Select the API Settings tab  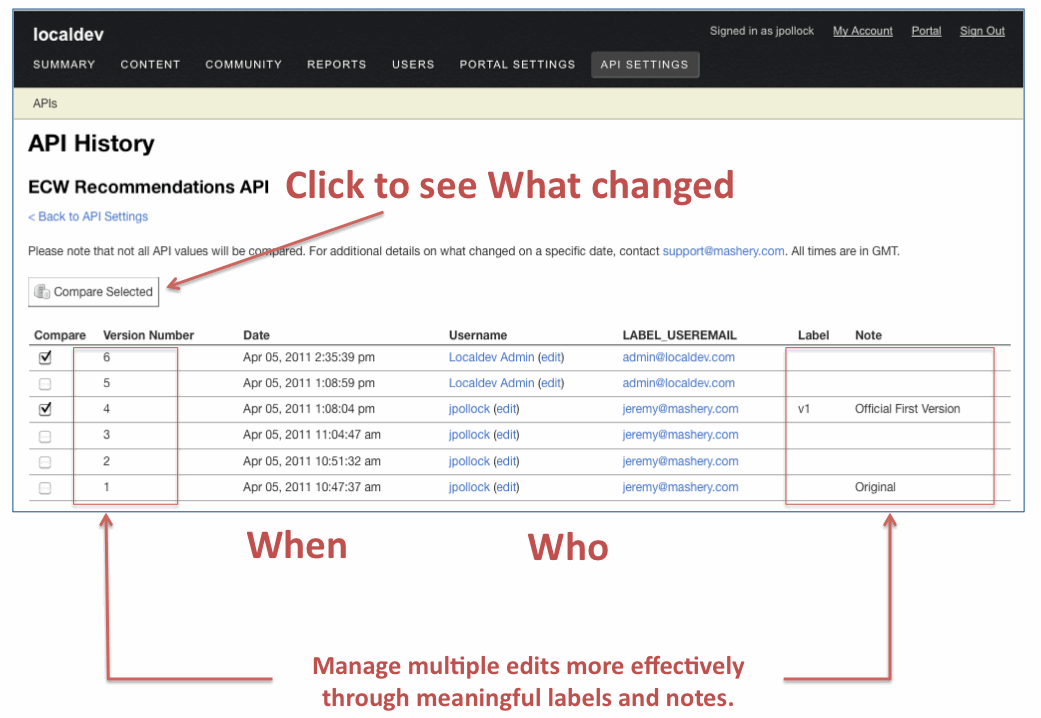645,64
